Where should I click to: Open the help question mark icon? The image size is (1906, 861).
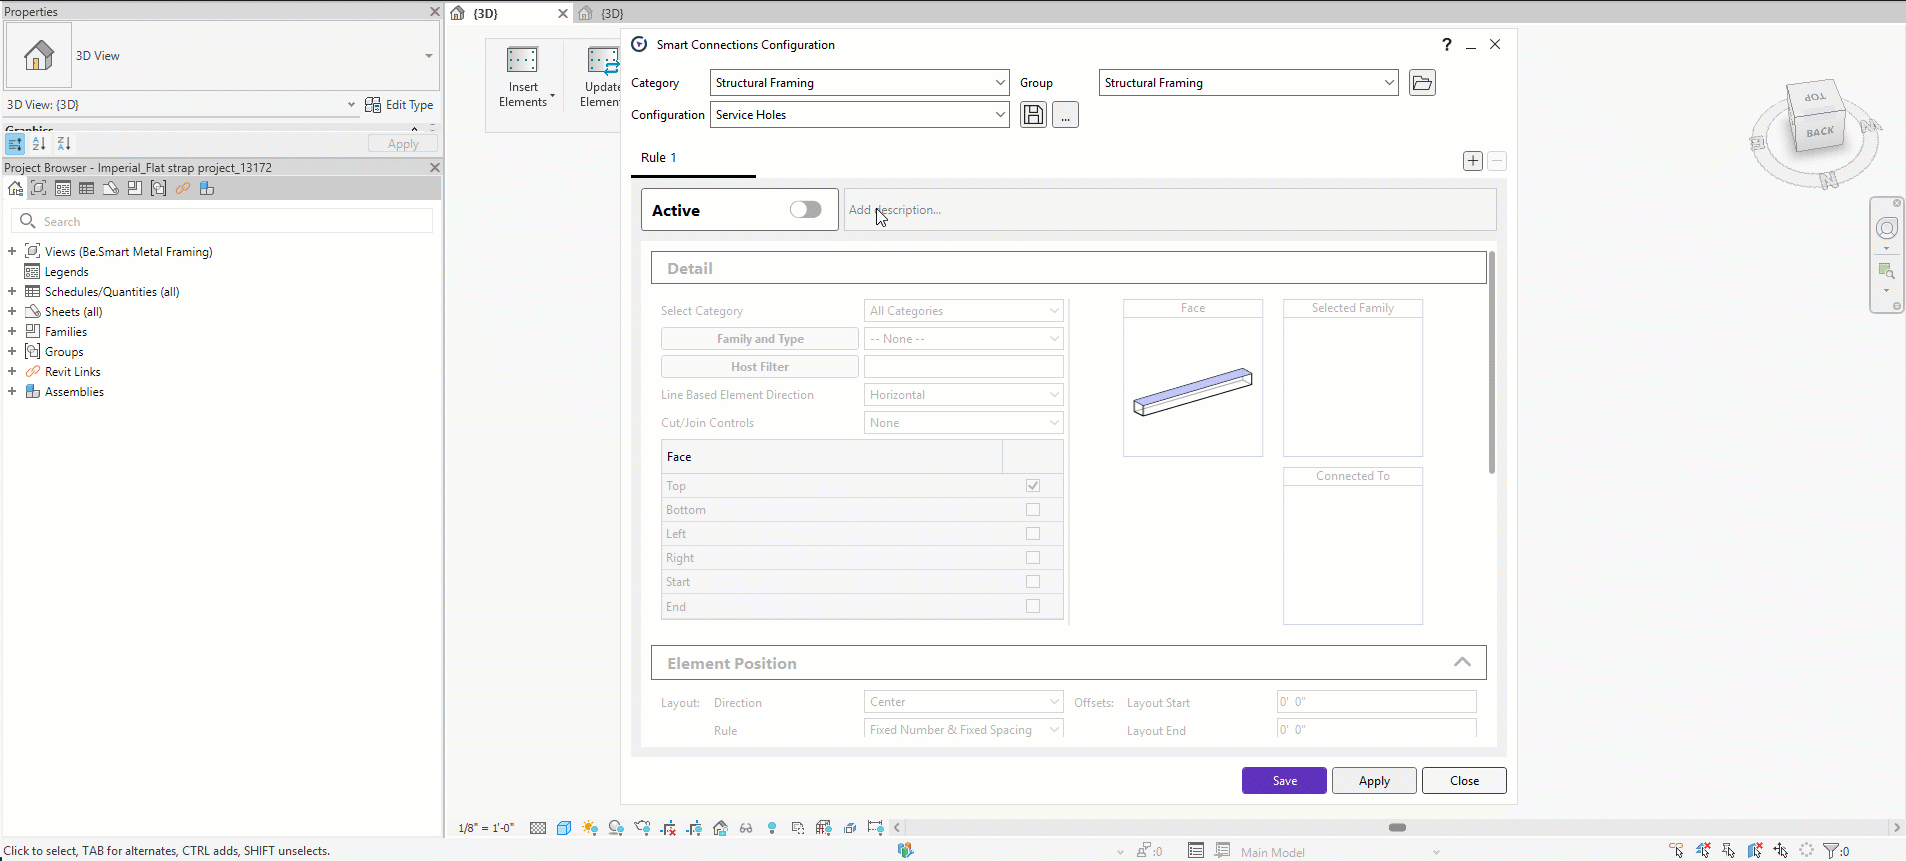(x=1446, y=44)
